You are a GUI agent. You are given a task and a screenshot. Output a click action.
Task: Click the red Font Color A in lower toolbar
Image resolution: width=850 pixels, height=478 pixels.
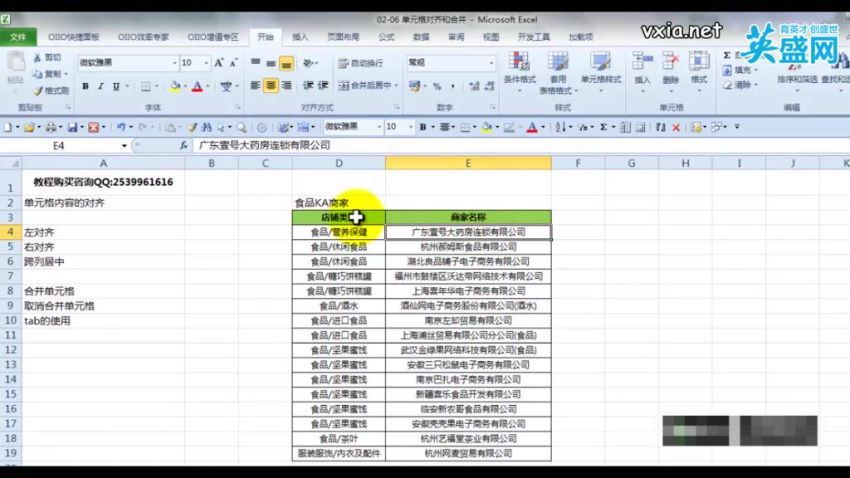[532, 127]
